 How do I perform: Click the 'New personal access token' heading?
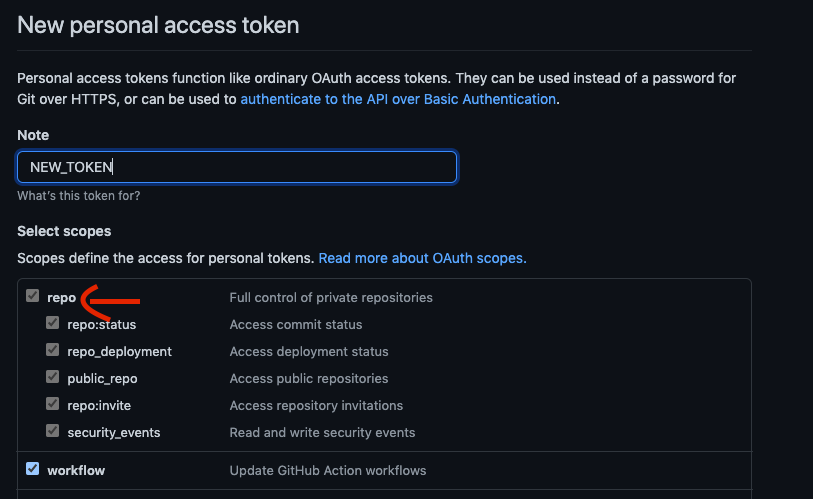(158, 24)
